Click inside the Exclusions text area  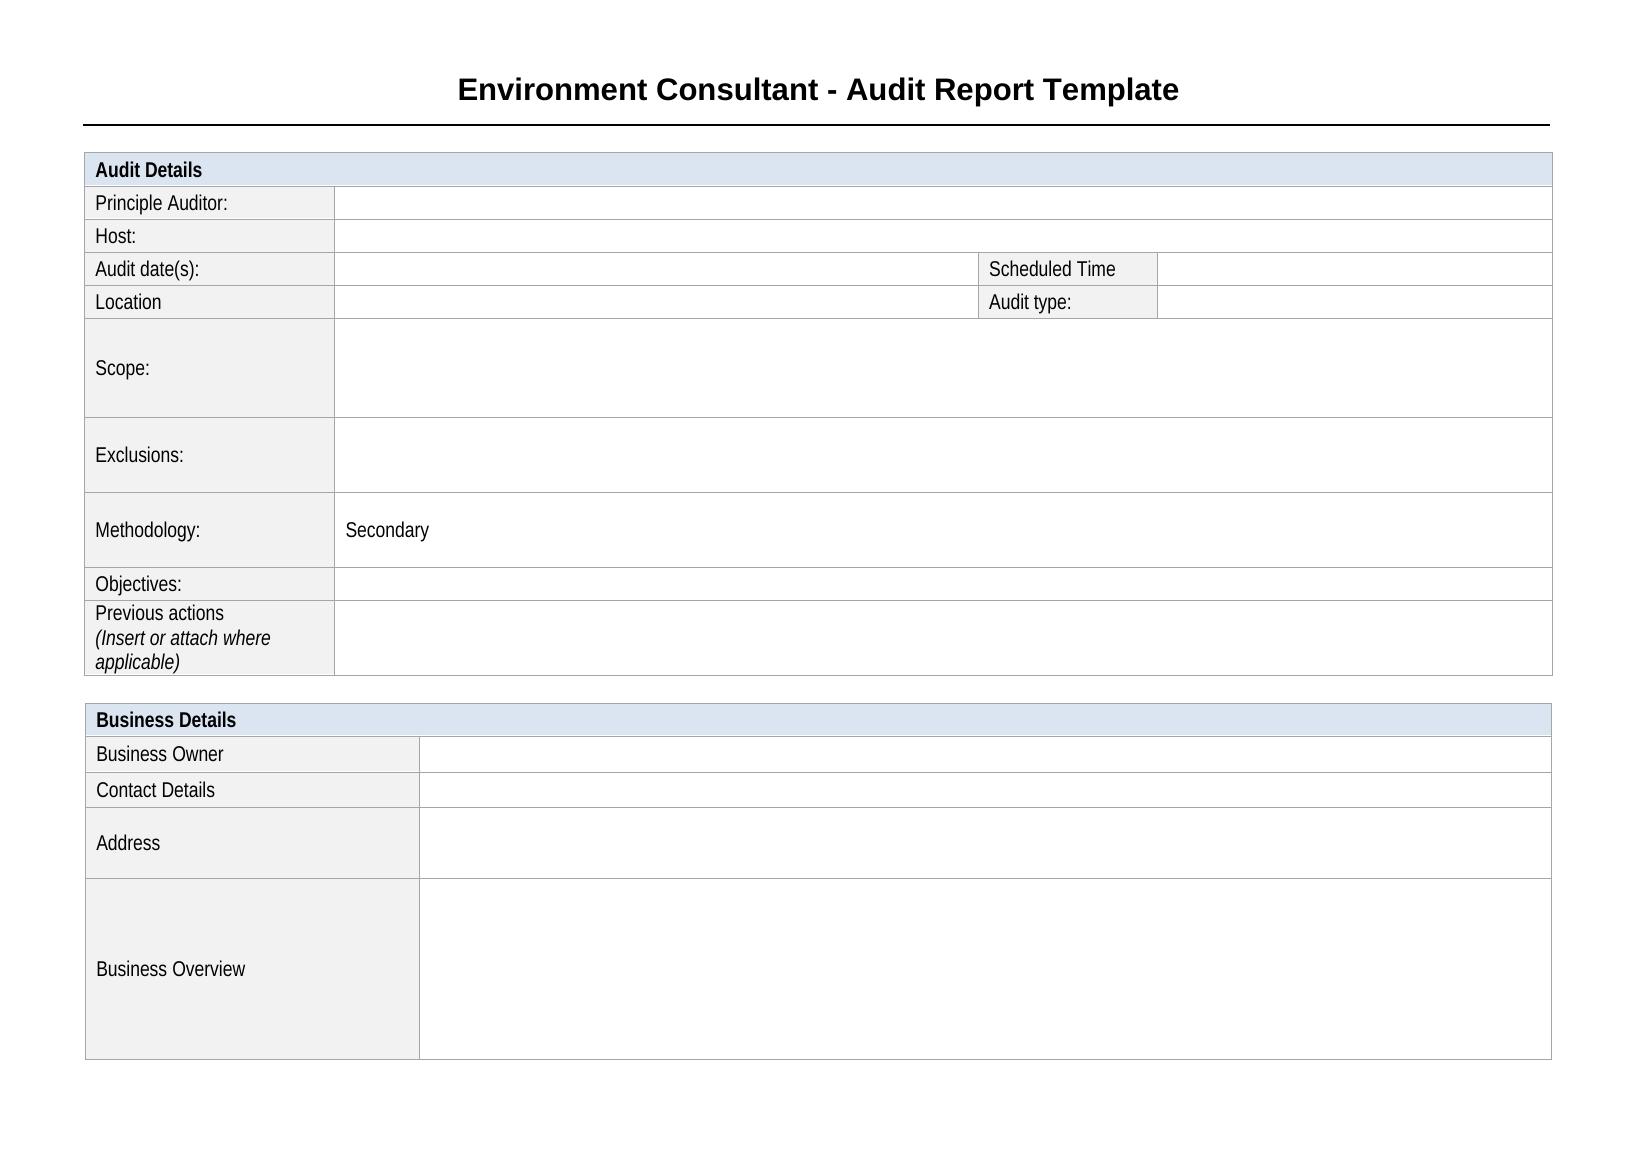942,455
